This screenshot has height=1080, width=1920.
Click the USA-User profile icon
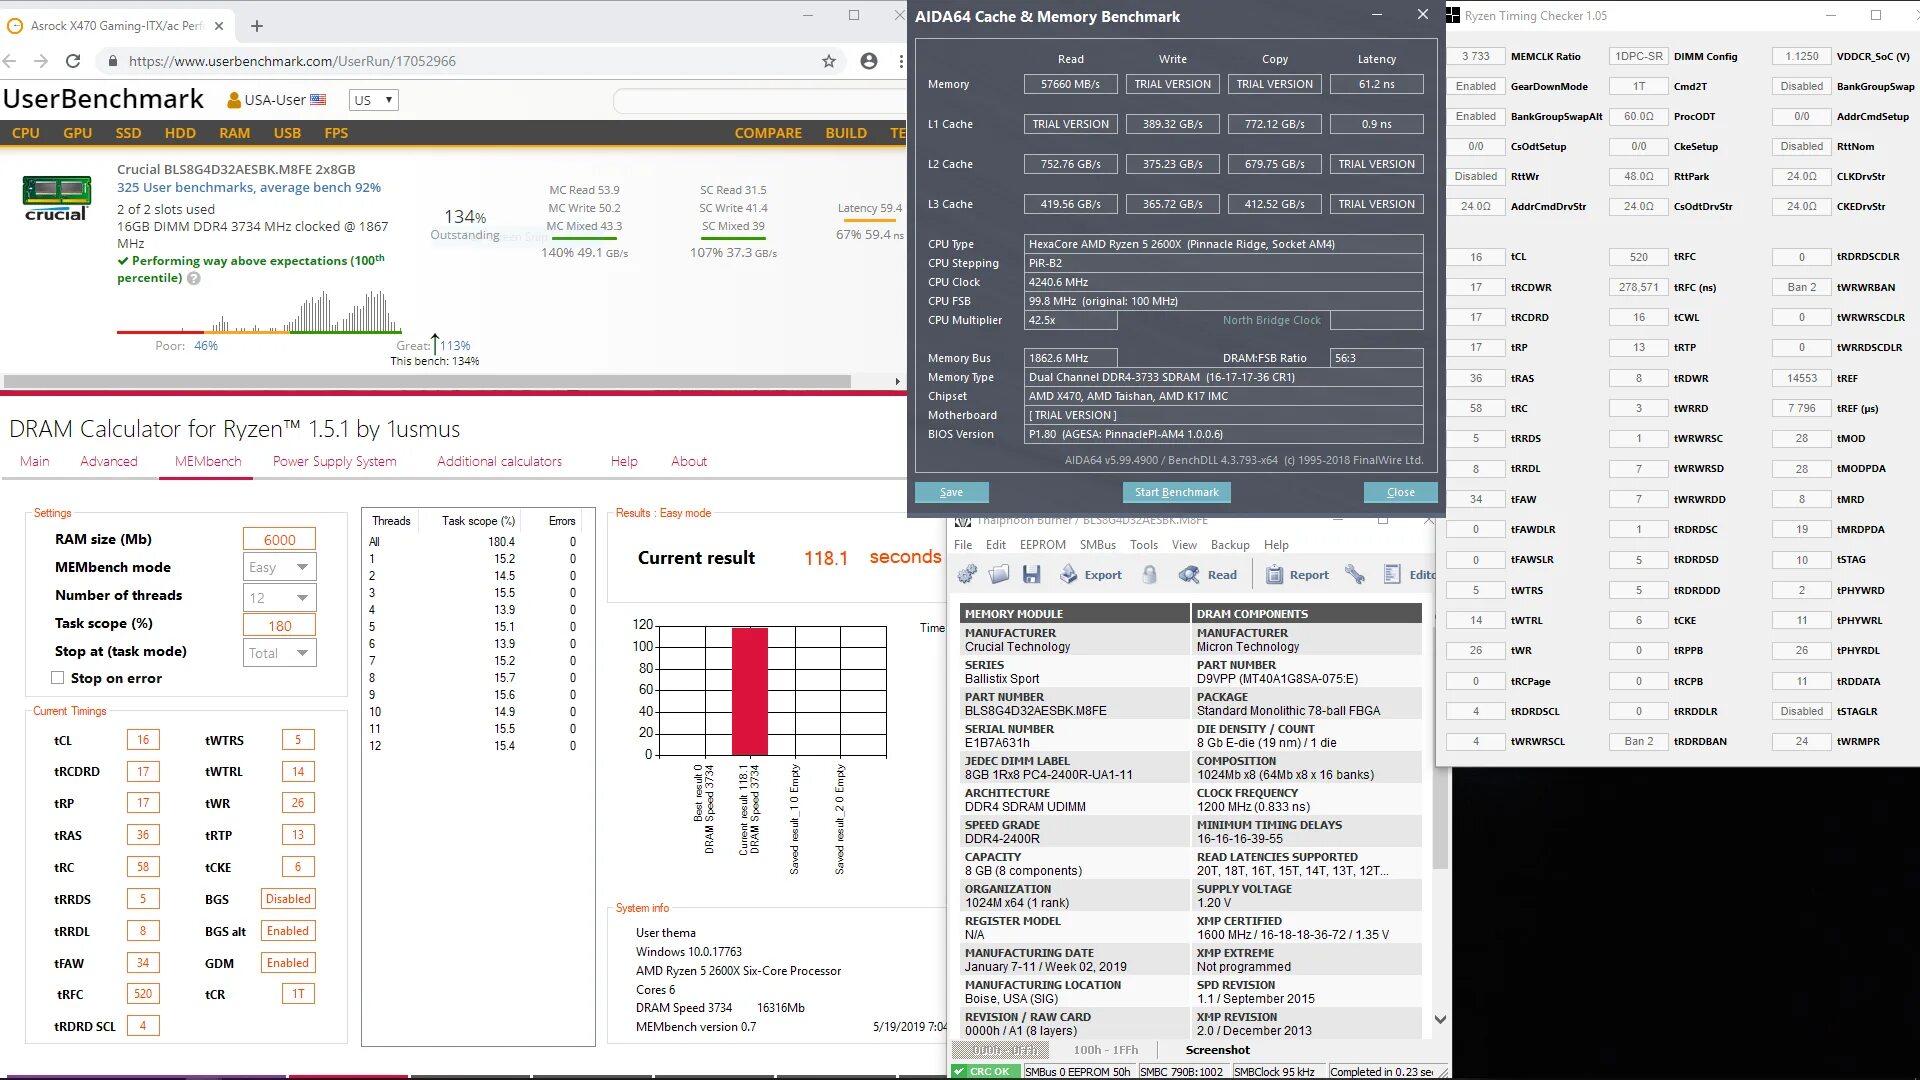pyautogui.click(x=234, y=100)
